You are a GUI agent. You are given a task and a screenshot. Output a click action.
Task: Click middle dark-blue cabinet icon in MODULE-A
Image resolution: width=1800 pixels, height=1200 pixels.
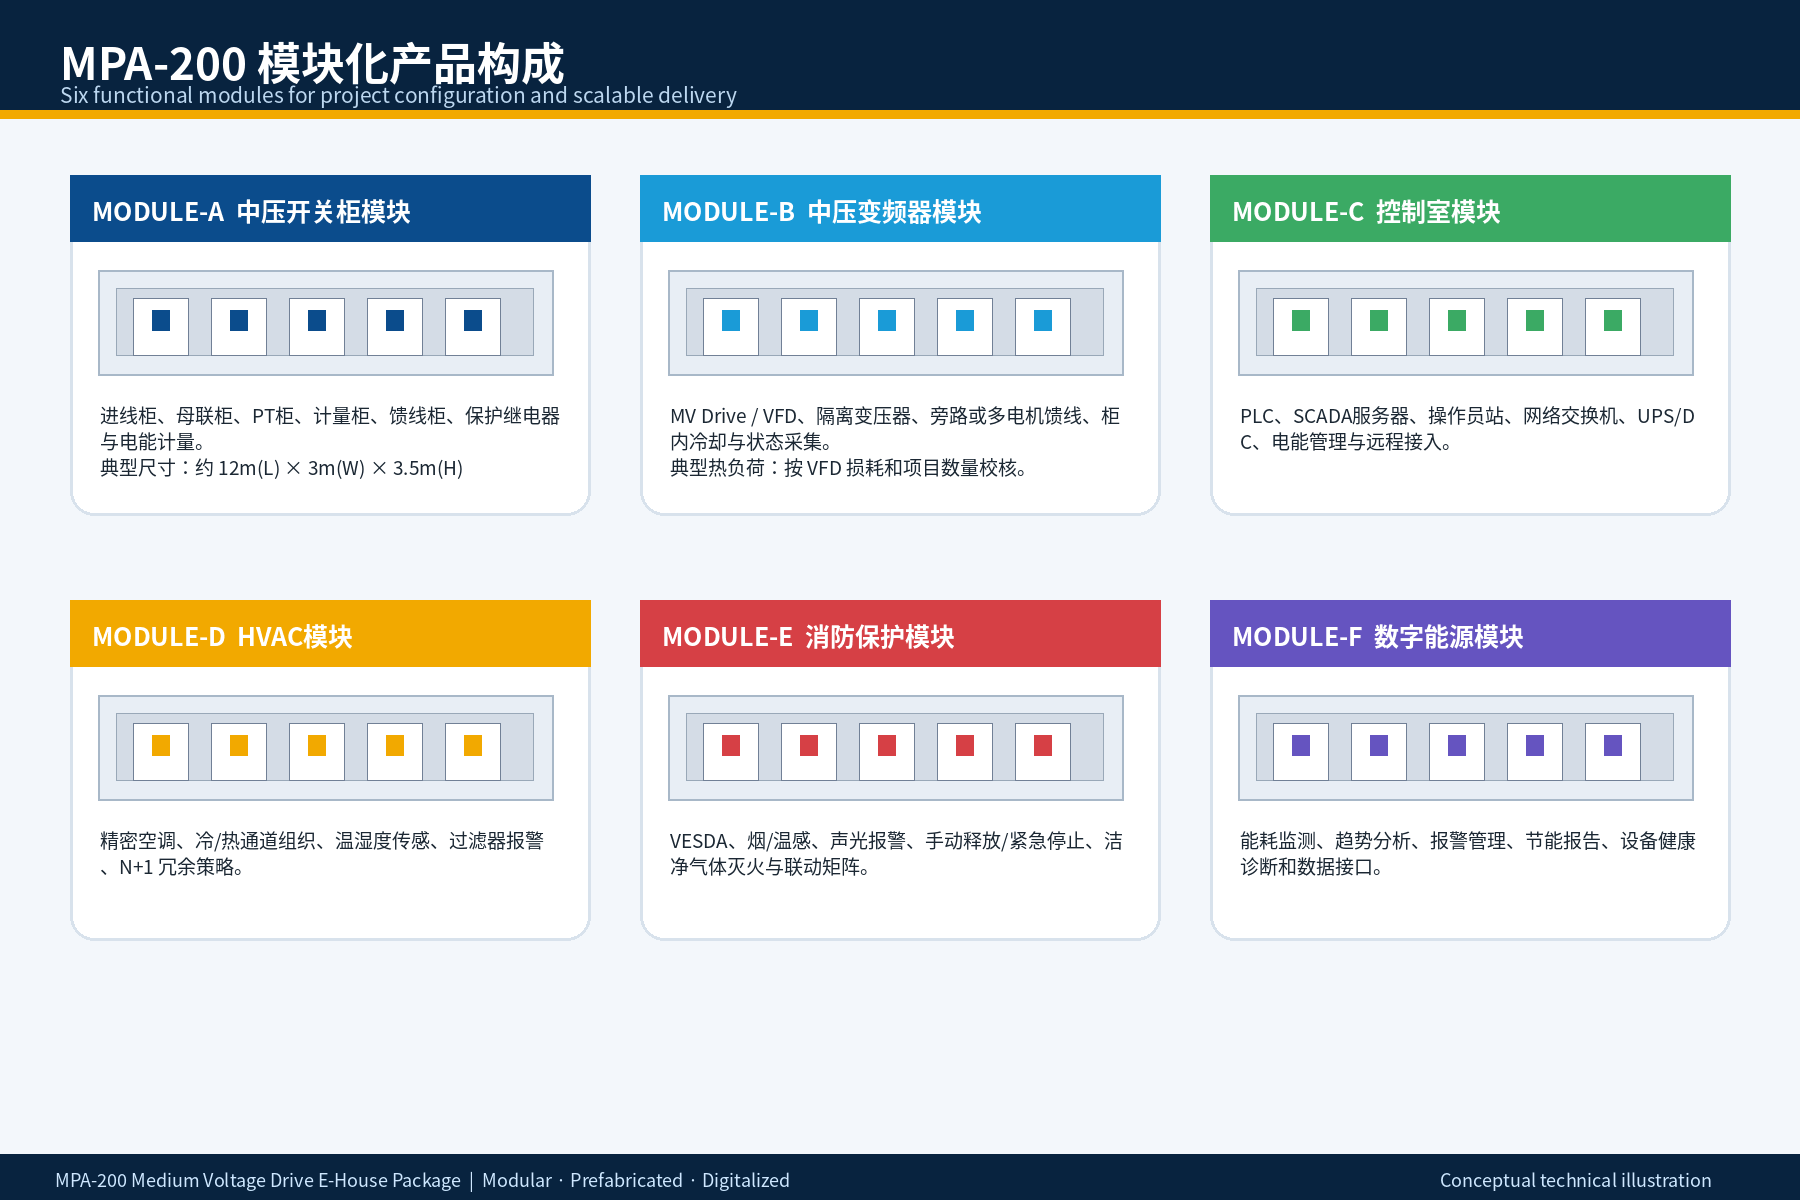click(x=317, y=326)
